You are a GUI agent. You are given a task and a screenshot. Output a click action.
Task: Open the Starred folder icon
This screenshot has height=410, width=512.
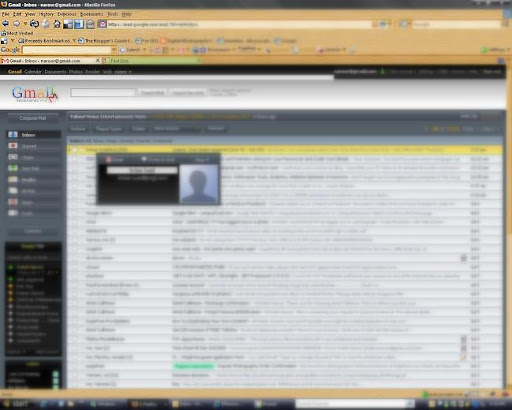click(13, 146)
